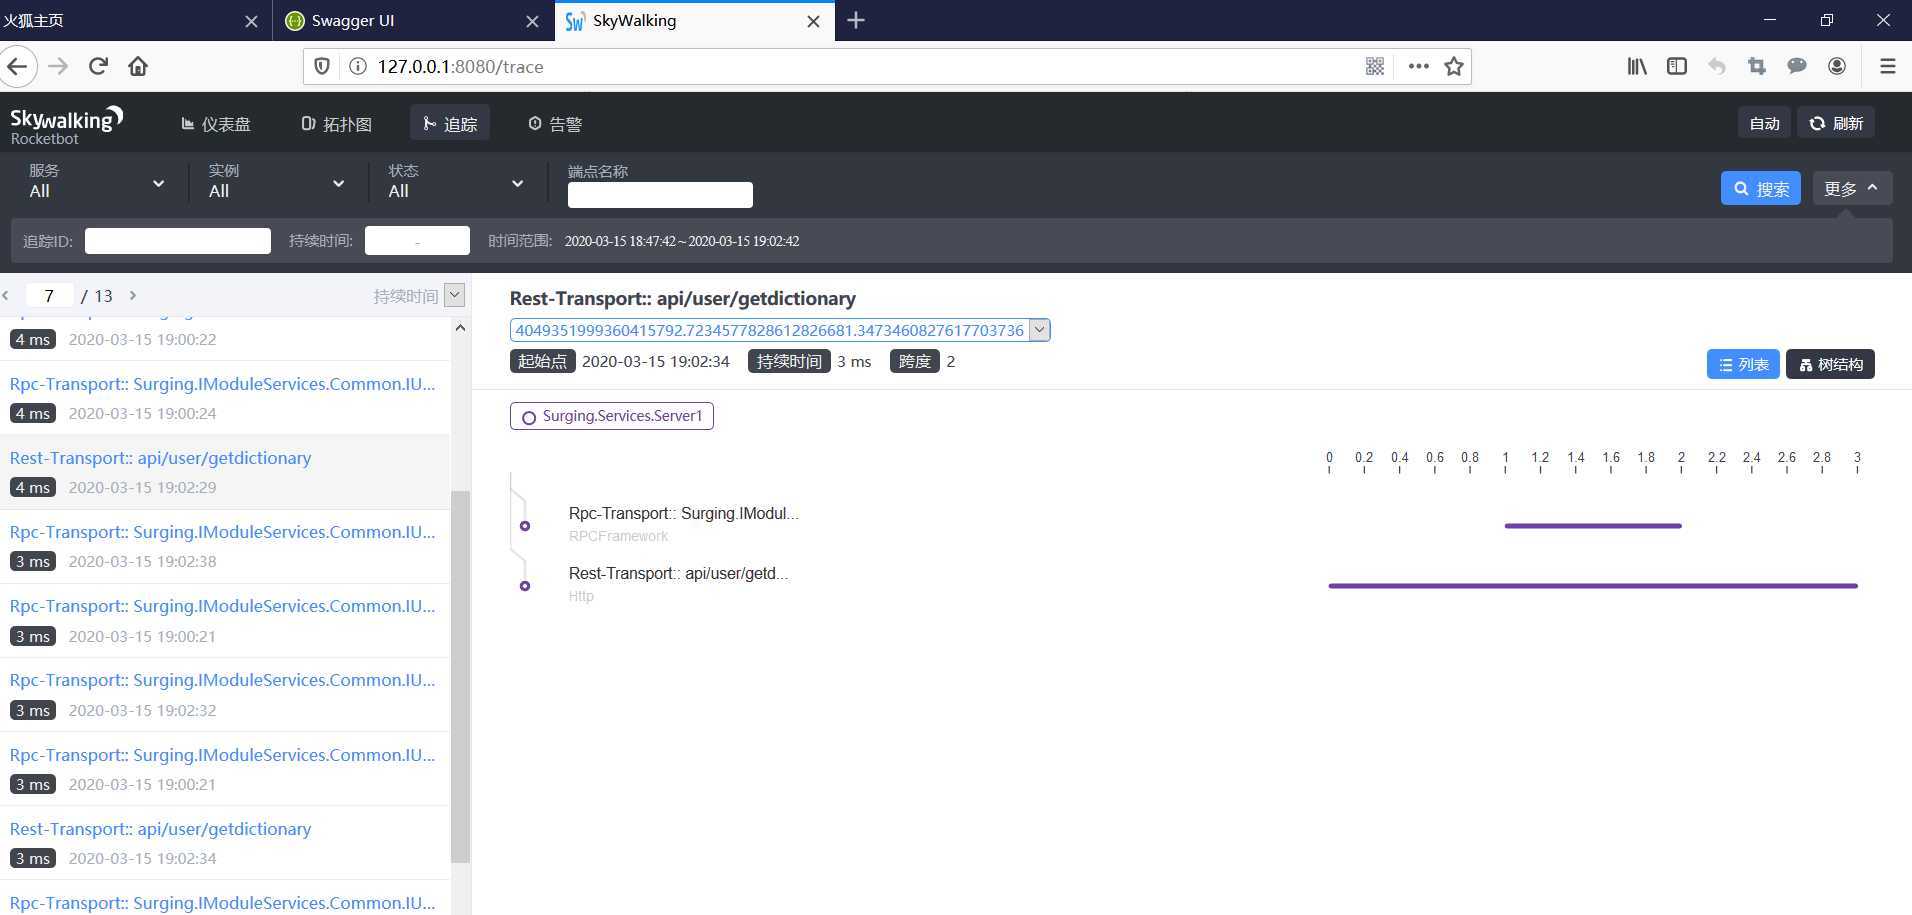1912x915 pixels.
Task: Open Rpc-Transport trace at 19:00:24
Action: (x=225, y=398)
